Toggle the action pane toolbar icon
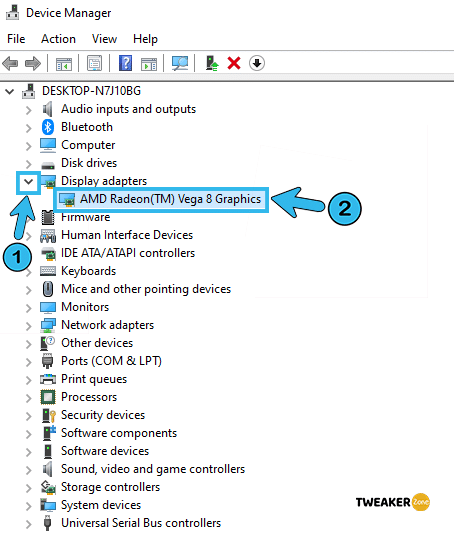Screen dimensions: 454x537 click(x=149, y=64)
